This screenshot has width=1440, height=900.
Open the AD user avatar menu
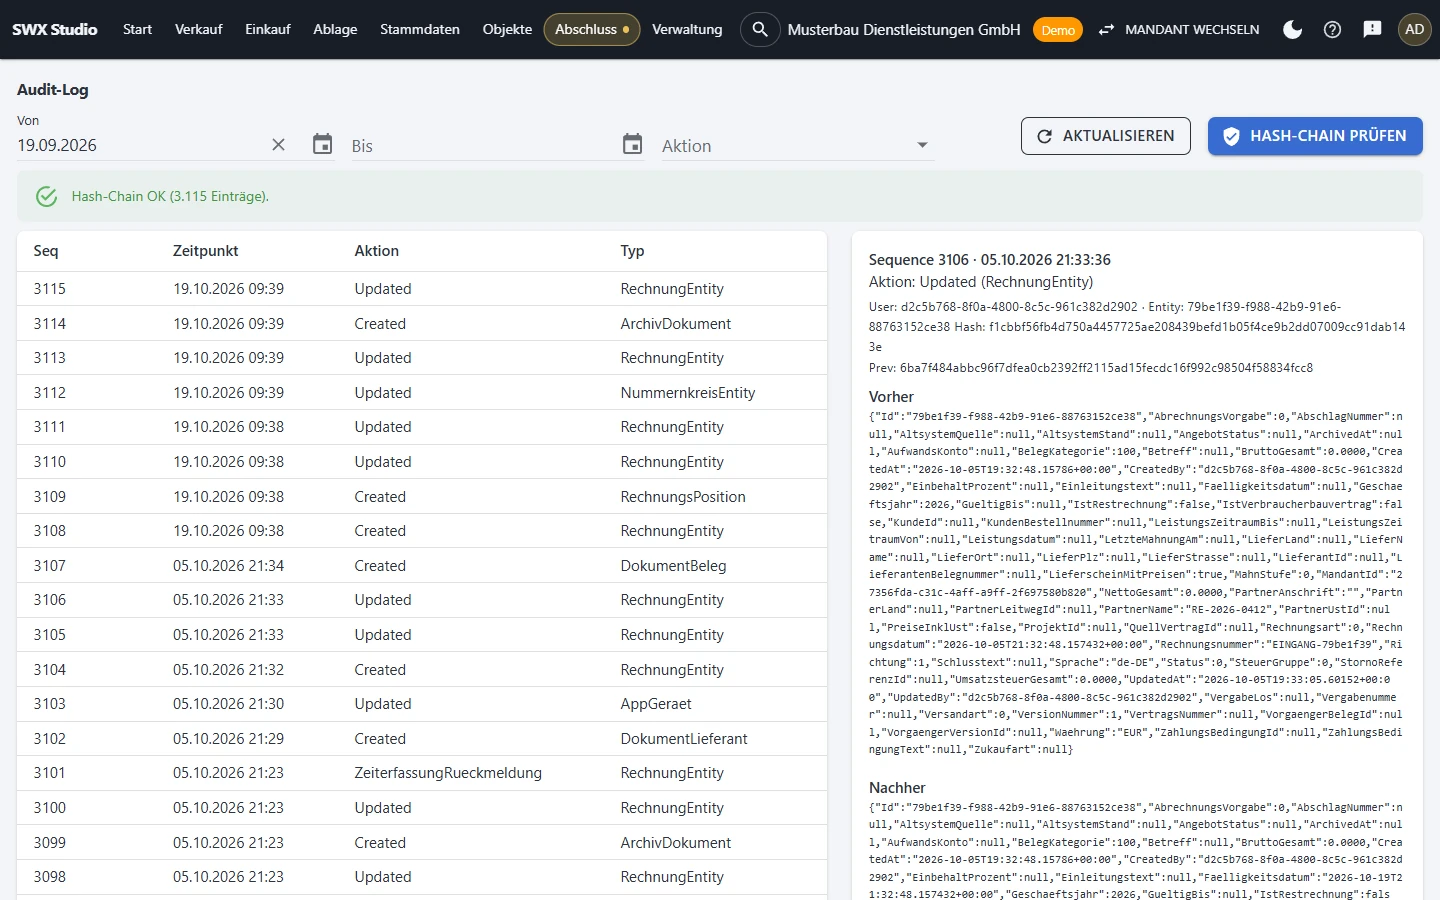(x=1414, y=29)
